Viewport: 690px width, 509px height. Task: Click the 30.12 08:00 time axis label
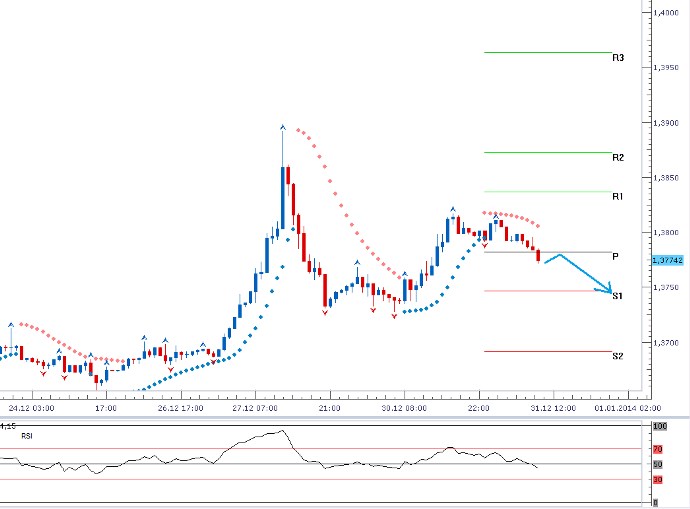point(404,408)
